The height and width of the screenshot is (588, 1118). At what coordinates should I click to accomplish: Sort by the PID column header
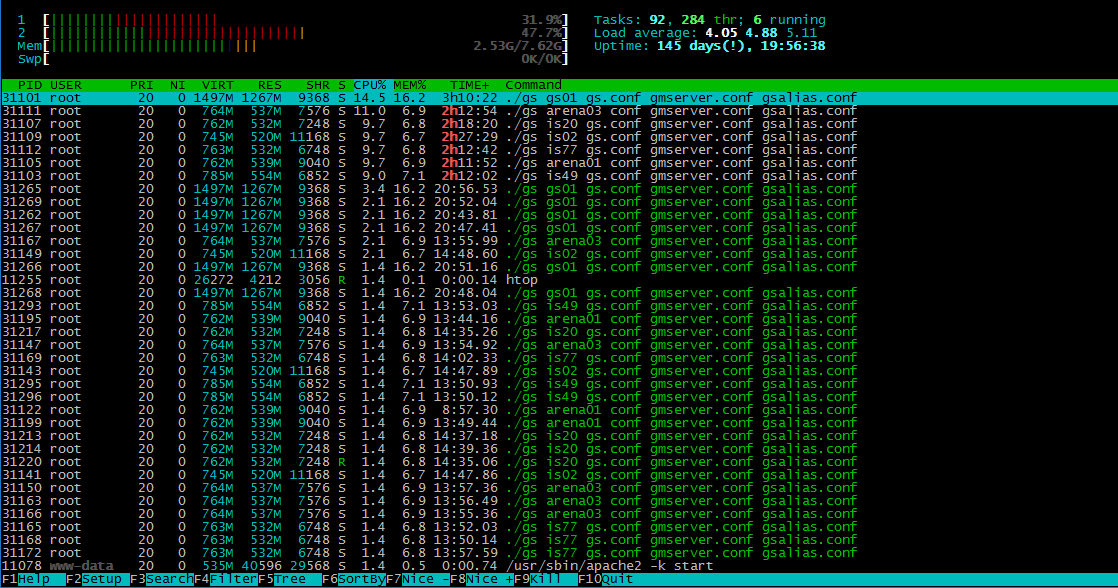(30, 85)
